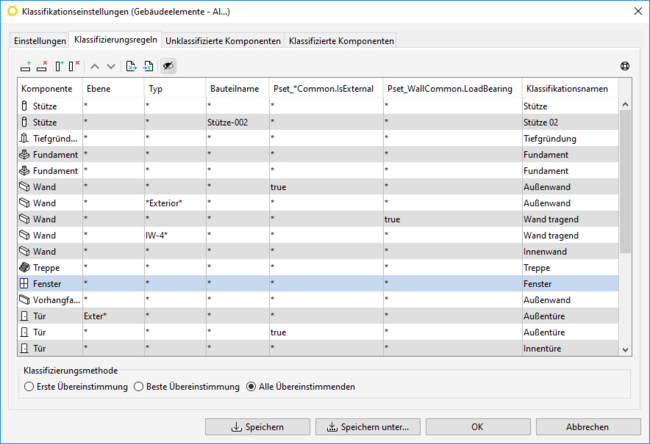Delete the selected rule row
This screenshot has width=650, height=444.
(x=42, y=66)
